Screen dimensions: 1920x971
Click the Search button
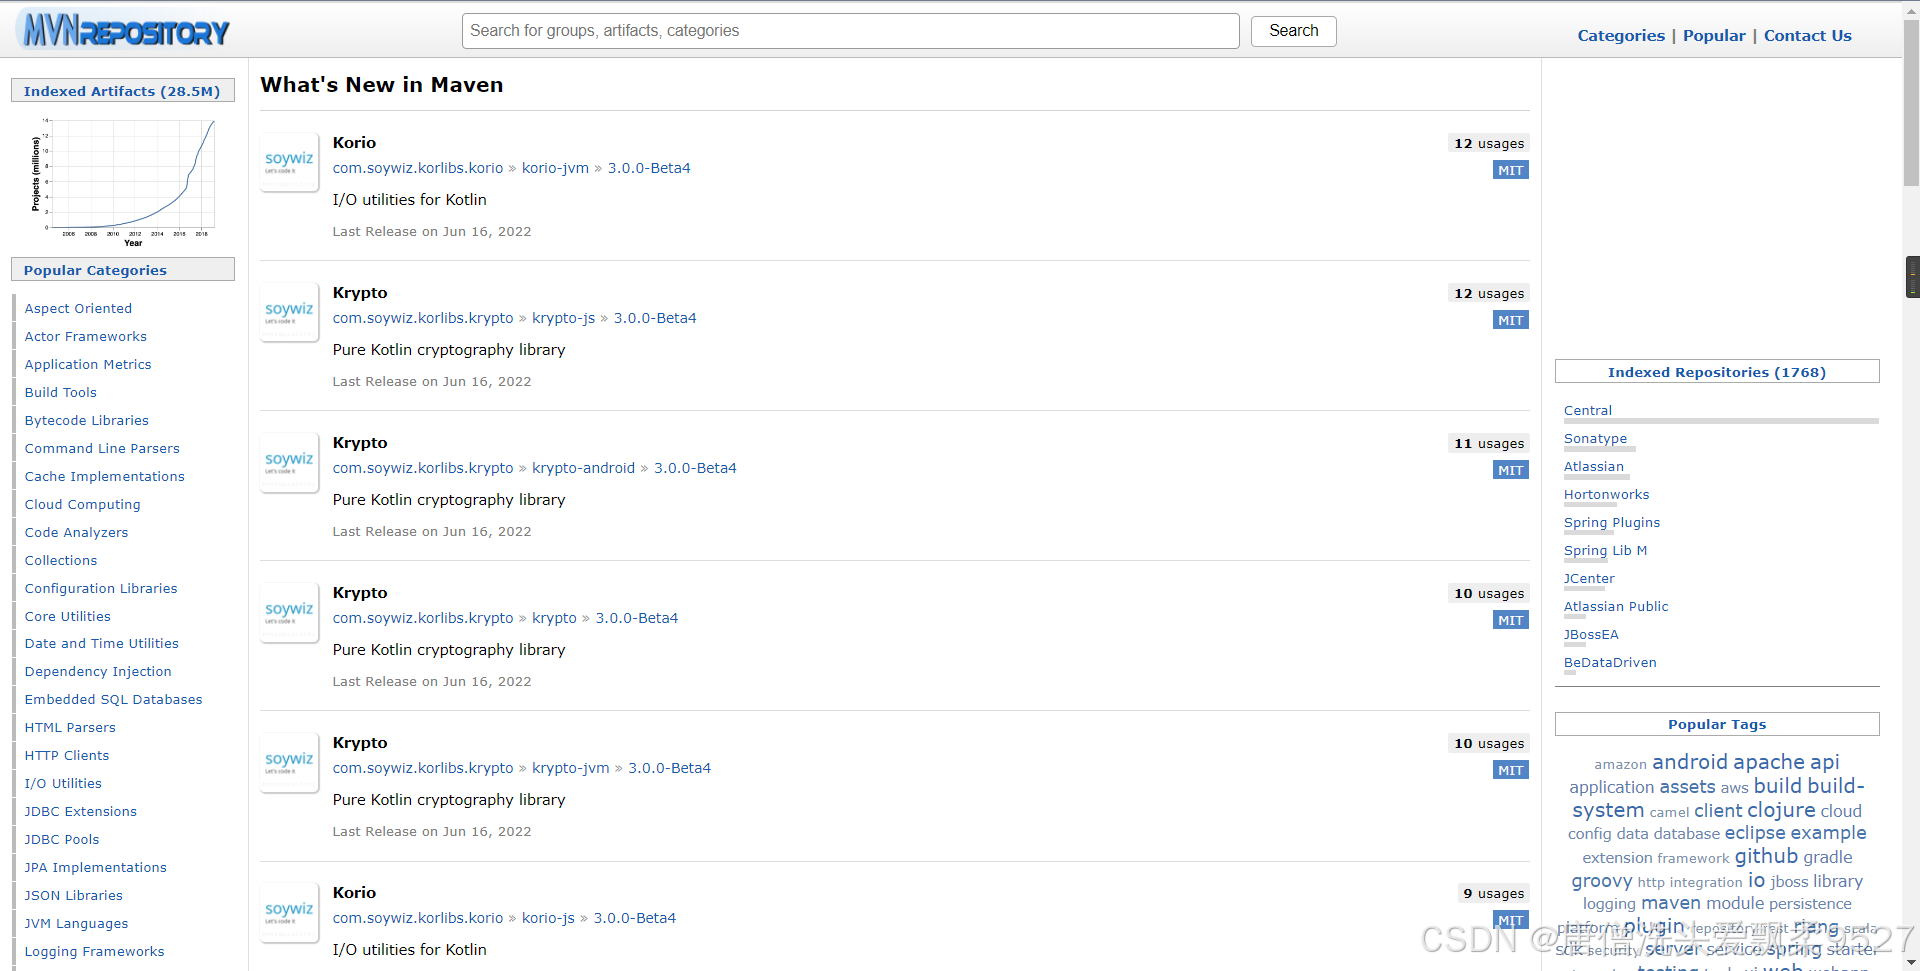1293,31
